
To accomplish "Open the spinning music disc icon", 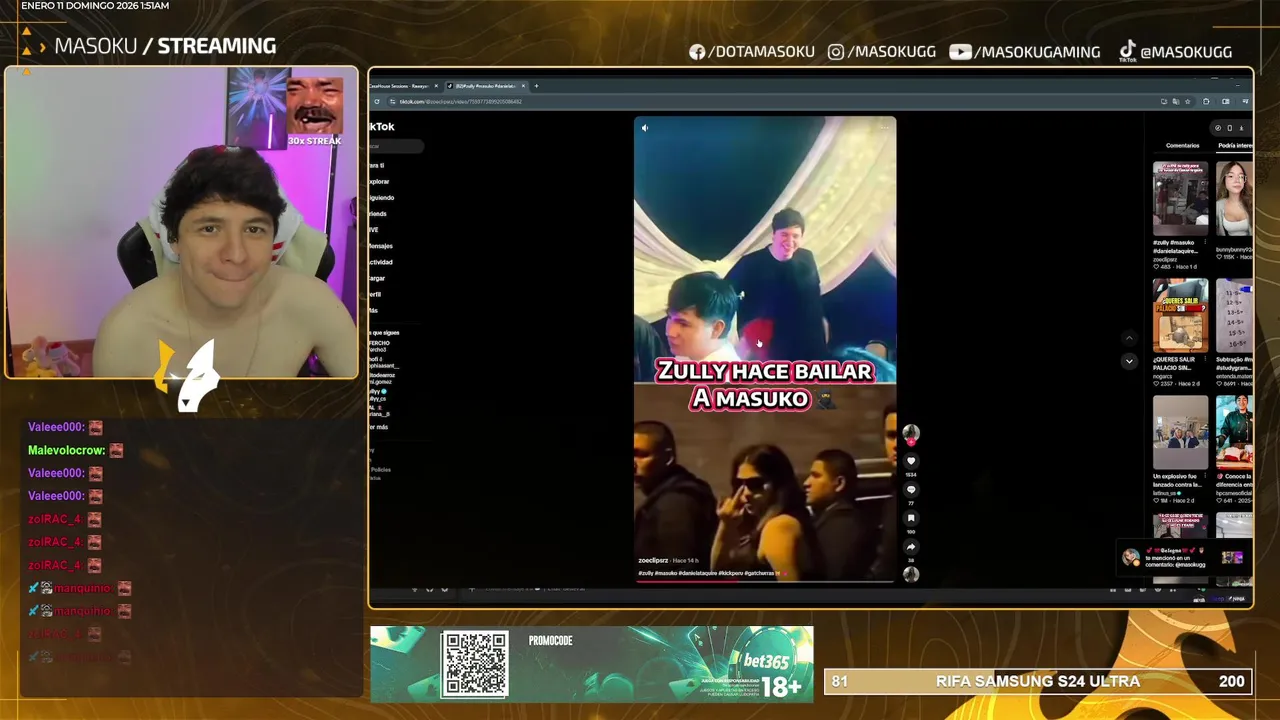I will click(911, 574).
